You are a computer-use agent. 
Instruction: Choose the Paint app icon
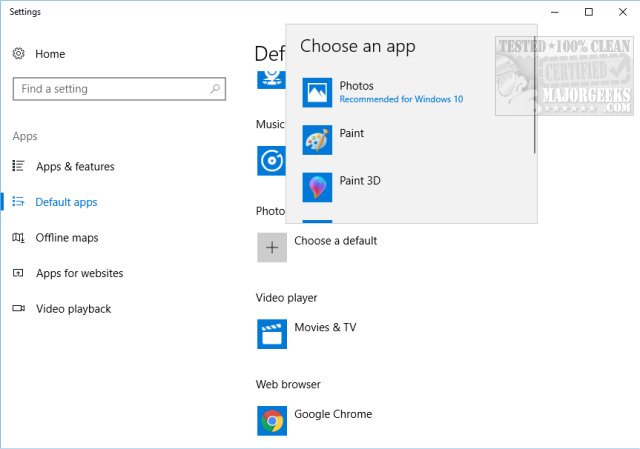(317, 140)
